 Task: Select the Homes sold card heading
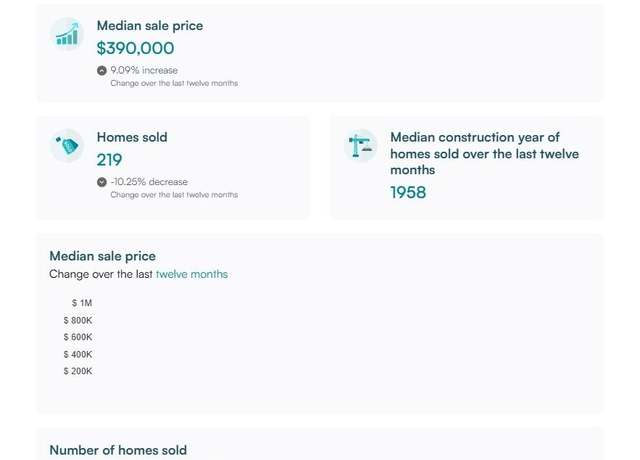[132, 137]
